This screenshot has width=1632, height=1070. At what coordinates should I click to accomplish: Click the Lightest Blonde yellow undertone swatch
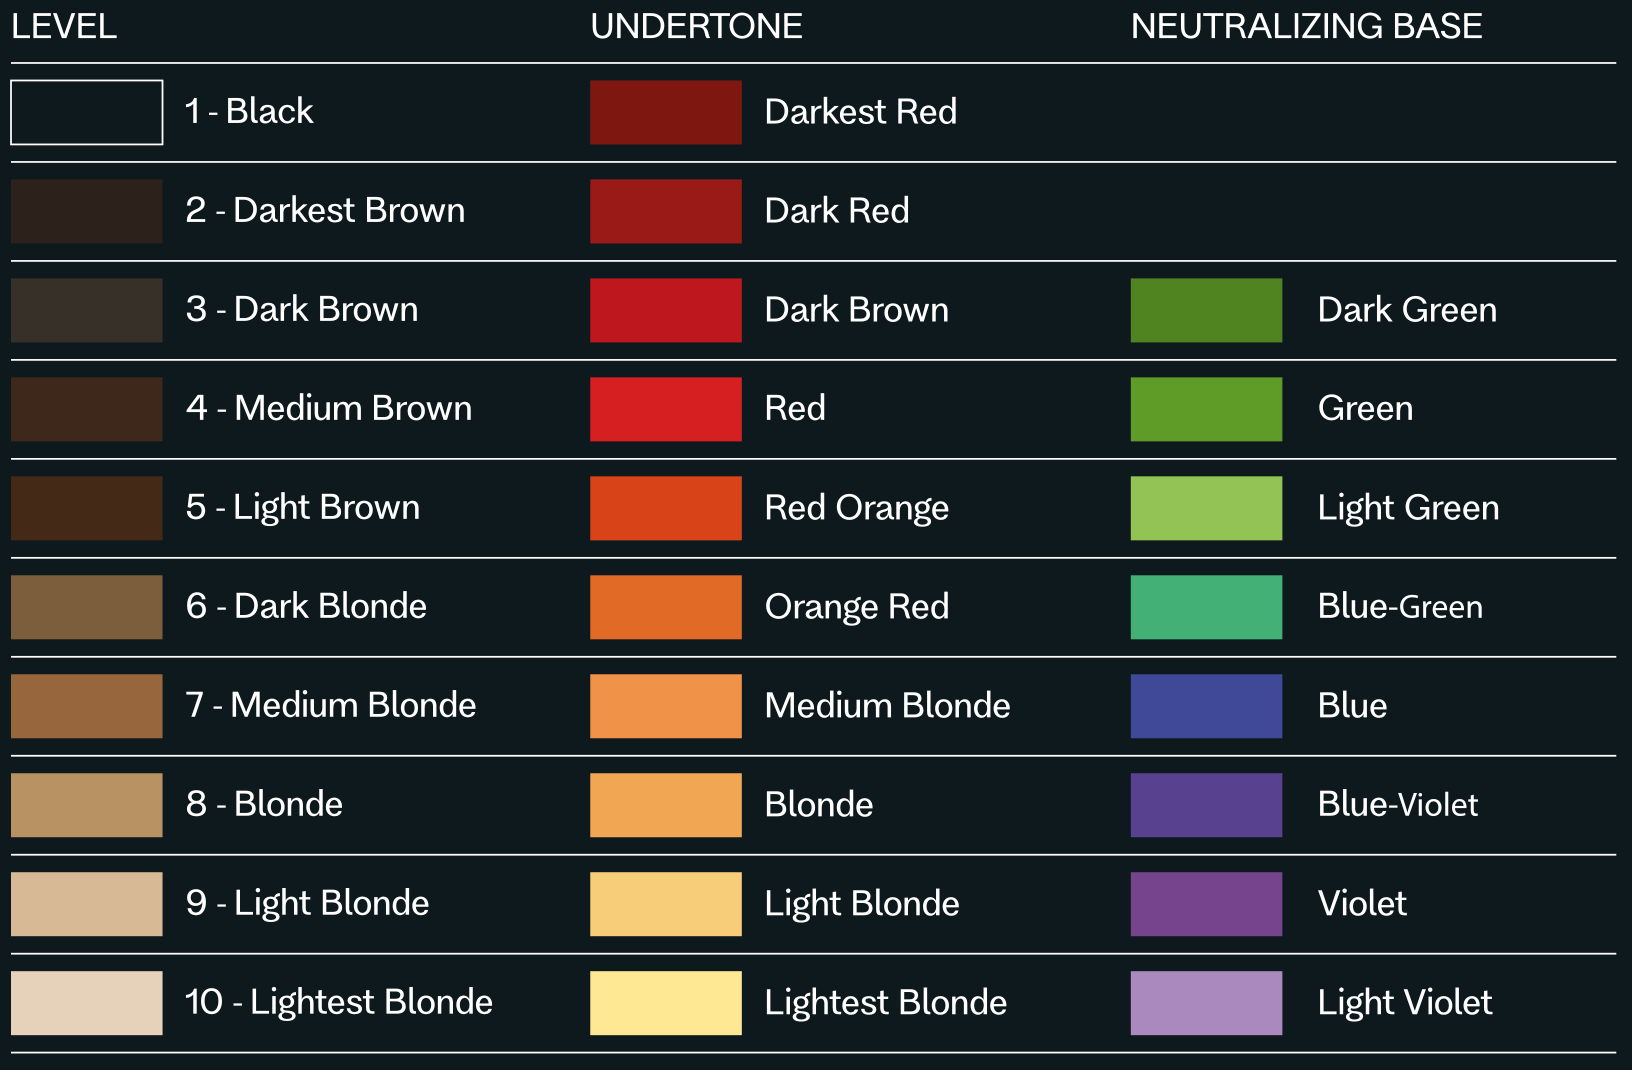[x=666, y=1003]
